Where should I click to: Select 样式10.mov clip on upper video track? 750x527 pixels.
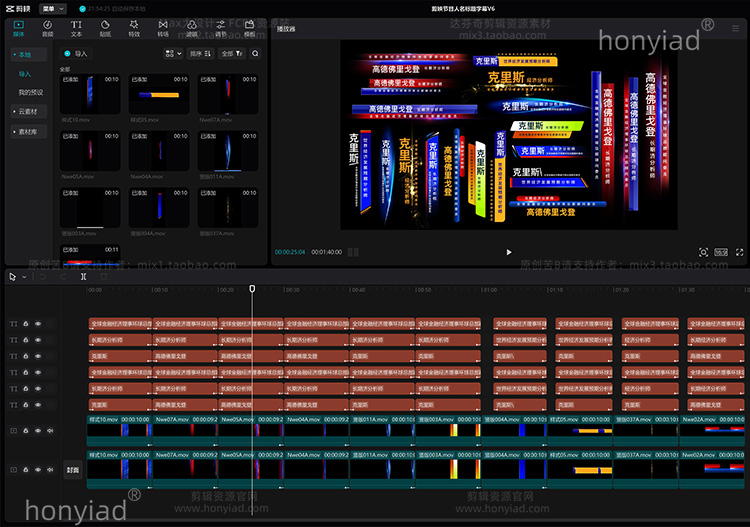pos(119,430)
